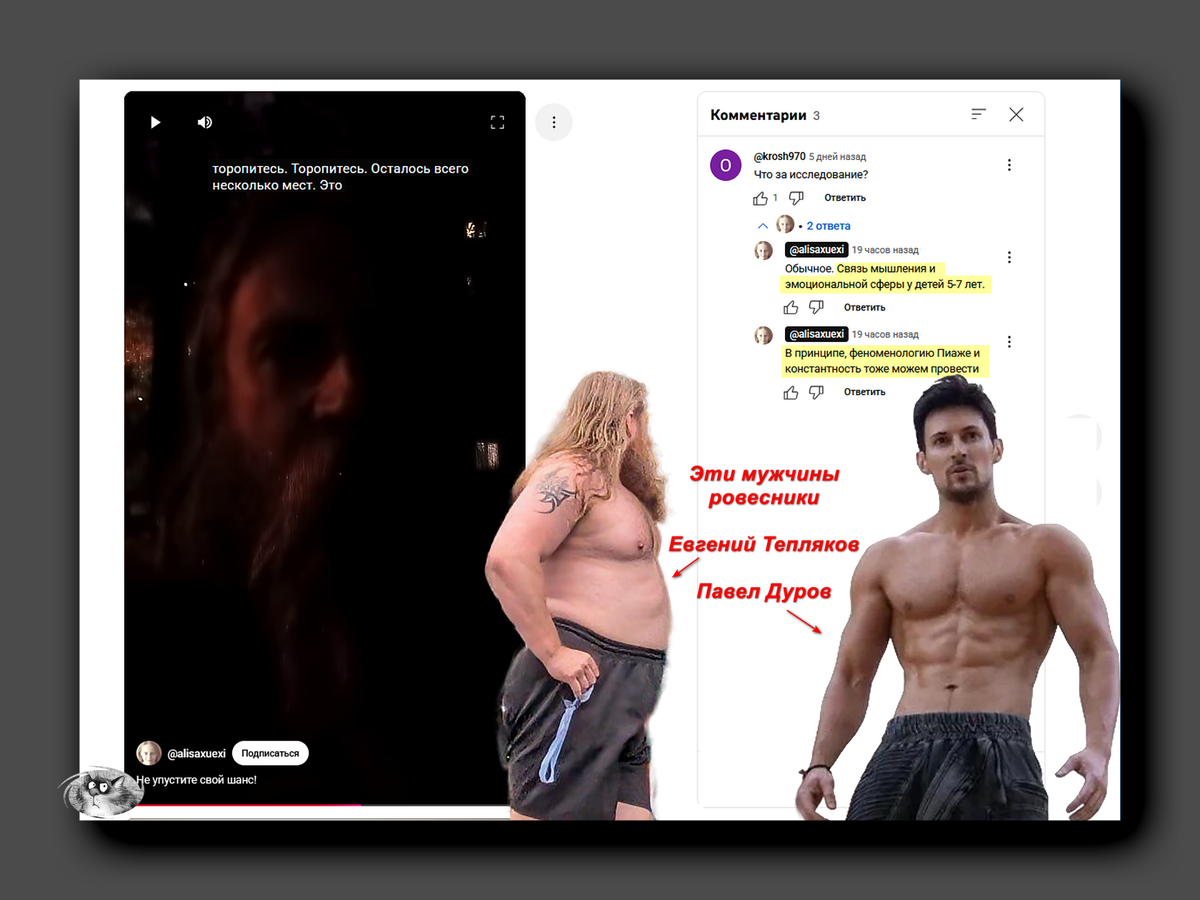
Task: Click the small avatar beside "2 ответа"
Action: point(786,225)
